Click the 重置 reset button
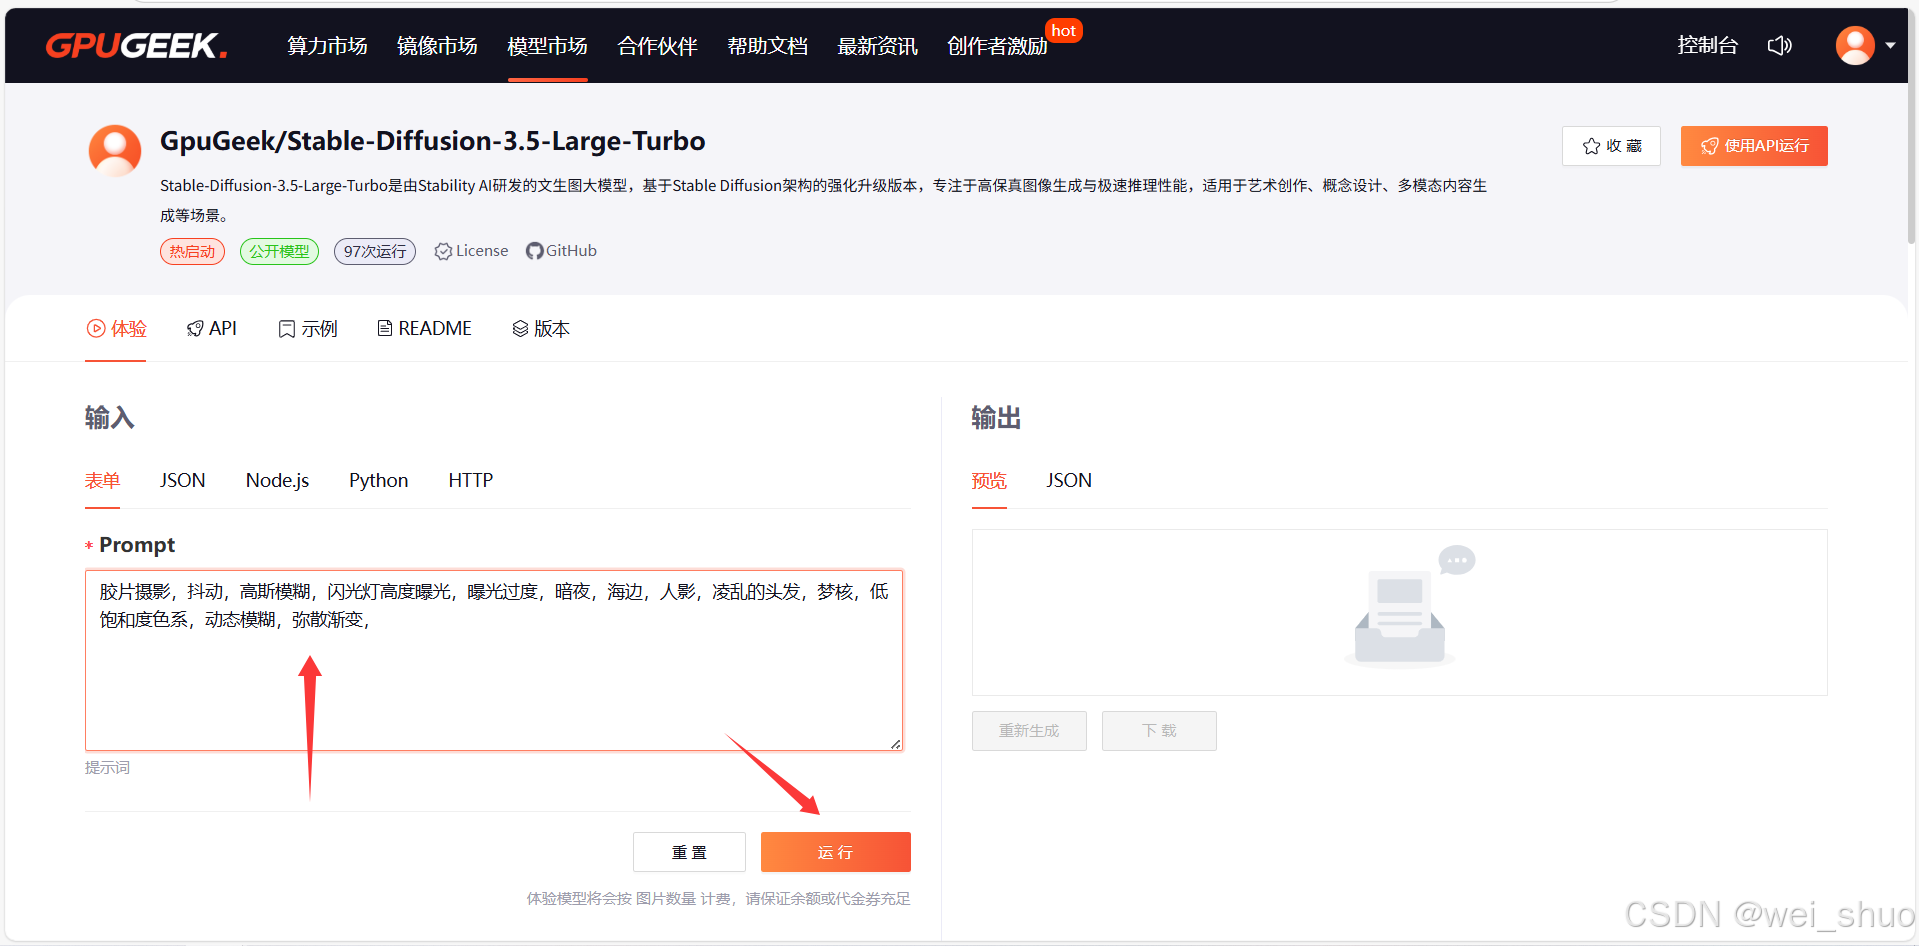The height and width of the screenshot is (946, 1919). (x=689, y=852)
